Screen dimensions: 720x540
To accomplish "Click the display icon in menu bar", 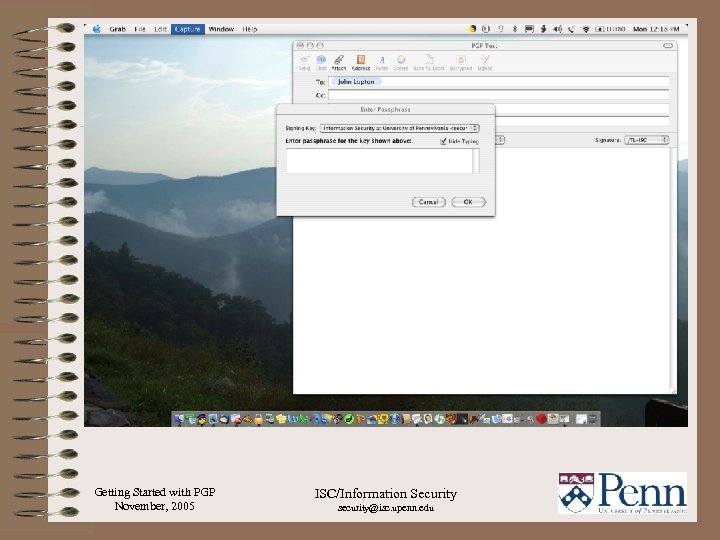I will (x=529, y=29).
